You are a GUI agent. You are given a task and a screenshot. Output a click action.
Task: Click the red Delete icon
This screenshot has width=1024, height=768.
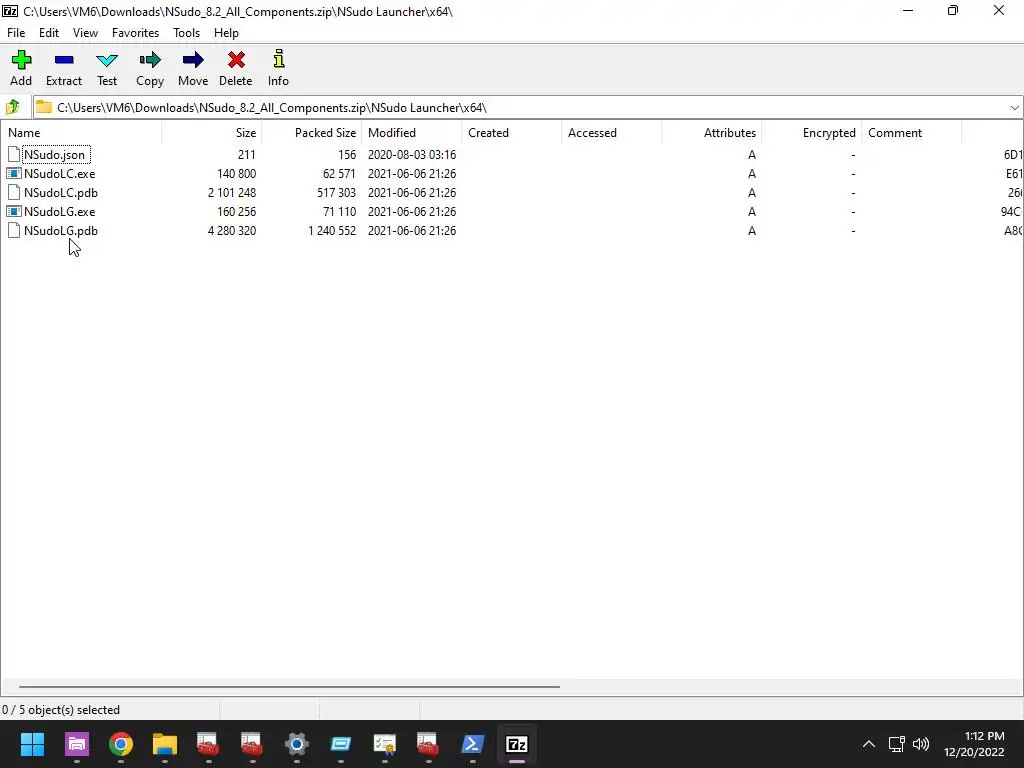pyautogui.click(x=236, y=60)
